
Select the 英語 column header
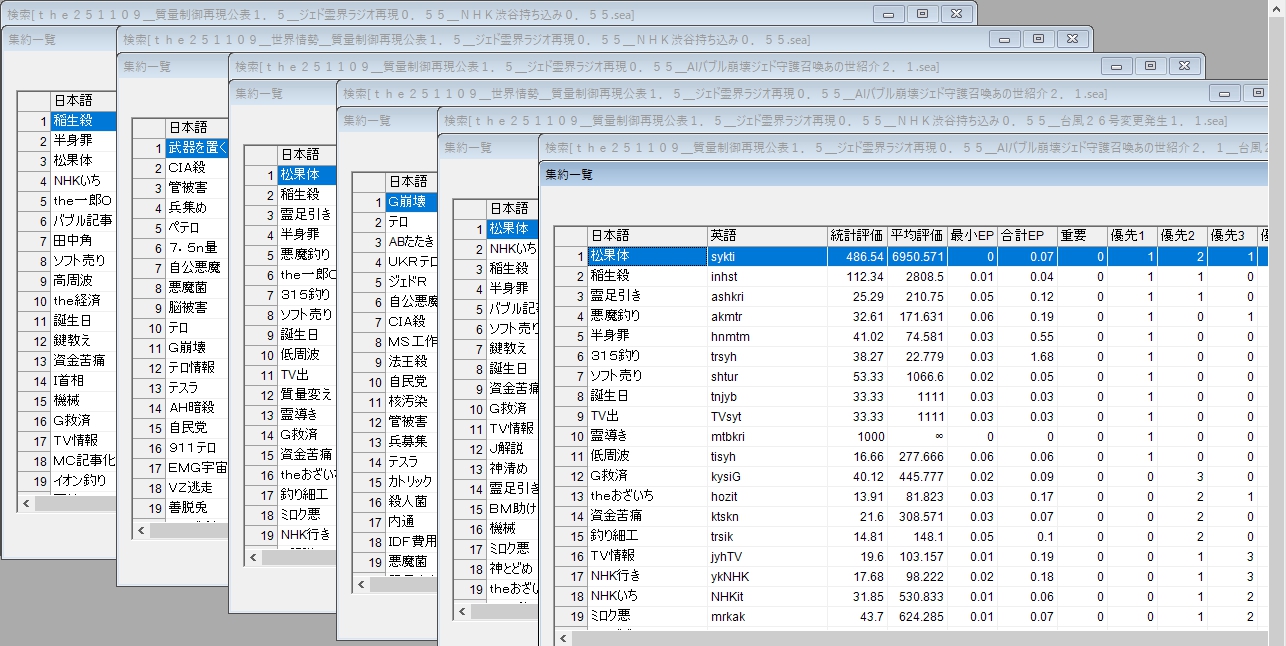pos(766,236)
